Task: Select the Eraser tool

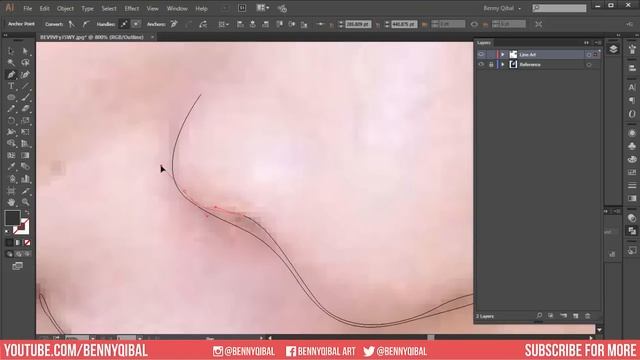Action: click(x=25, y=109)
